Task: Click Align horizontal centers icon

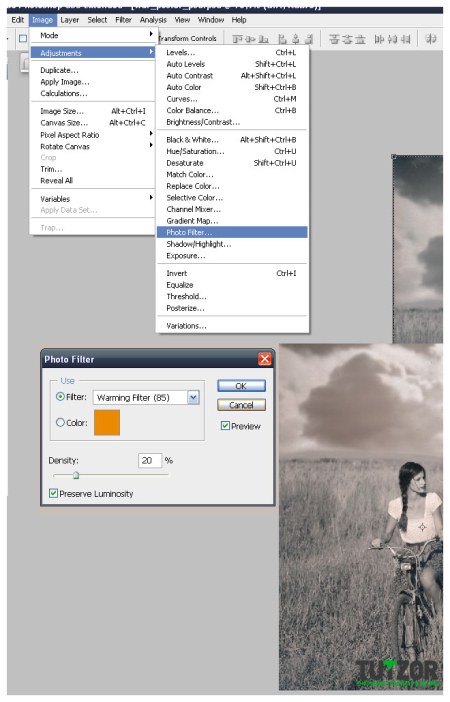Action: (x=296, y=39)
